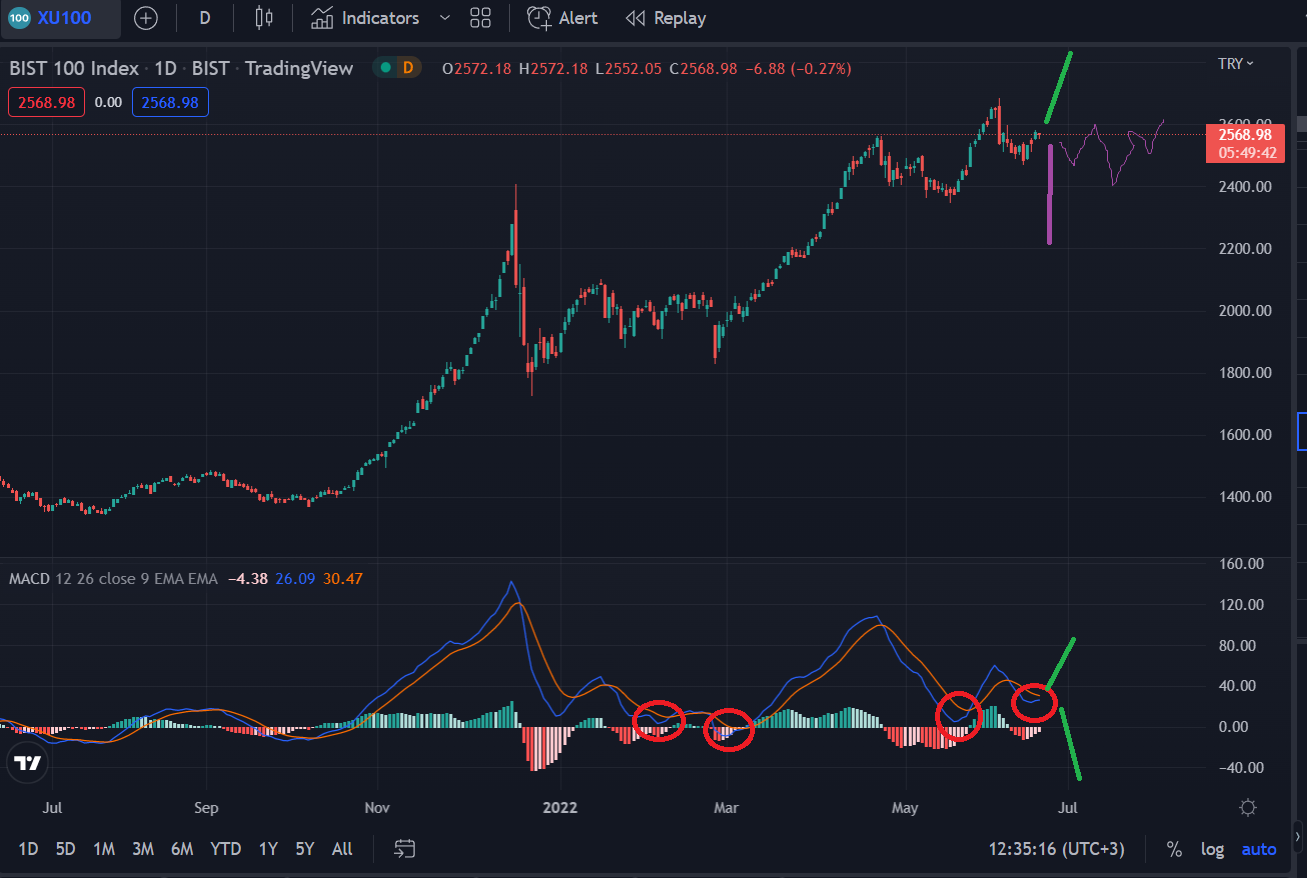
Task: Open the candlestick chart type selector
Action: point(264,18)
